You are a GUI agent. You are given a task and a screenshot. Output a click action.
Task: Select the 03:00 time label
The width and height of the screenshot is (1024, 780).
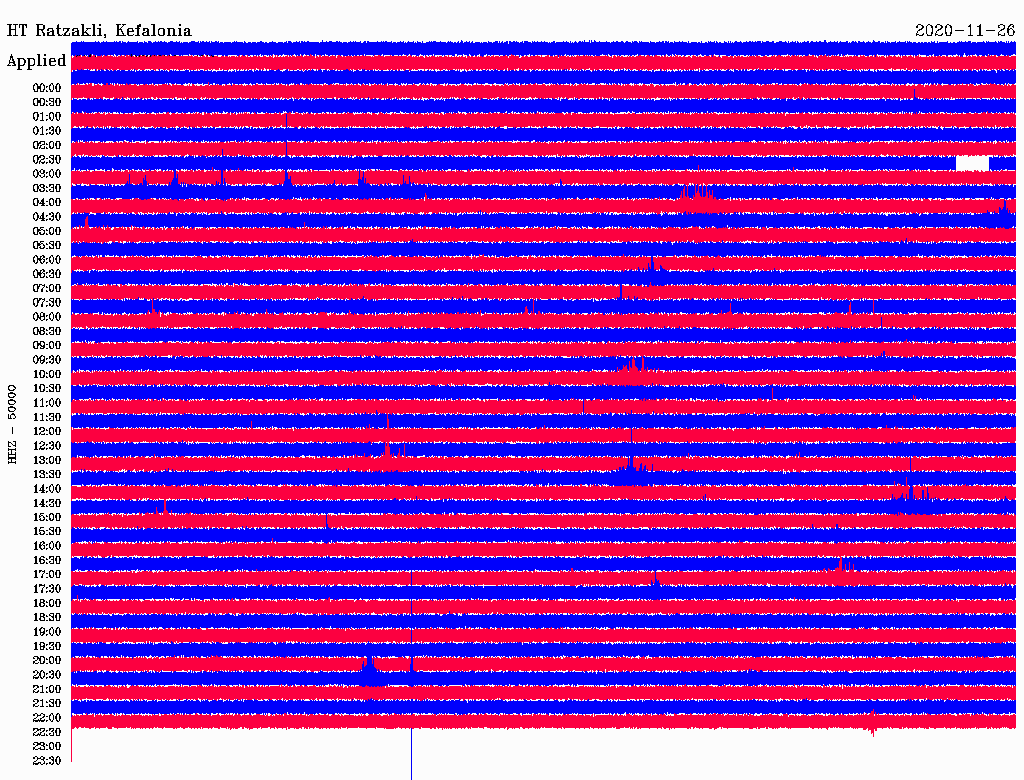pyautogui.click(x=47, y=174)
